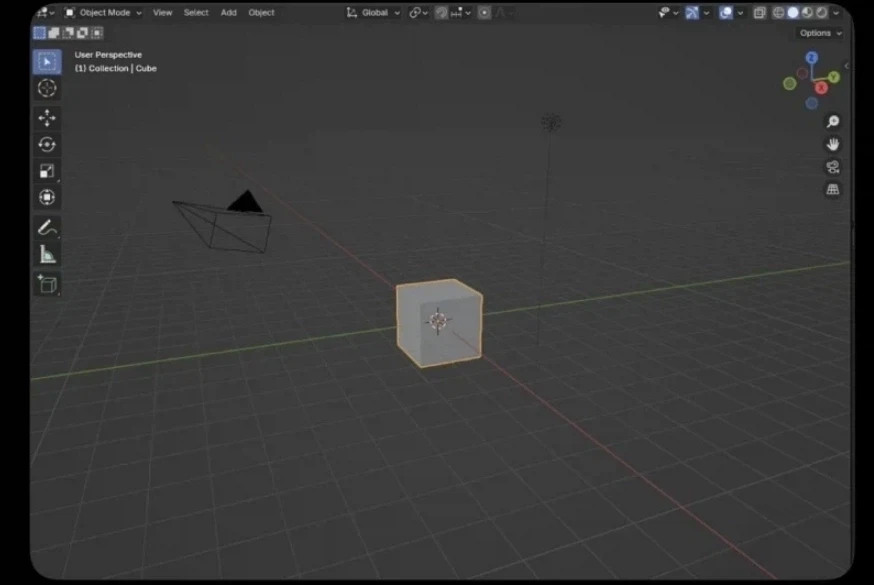Image resolution: width=874 pixels, height=585 pixels.
Task: Click the zoom magnifier navigation icon
Action: [x=833, y=121]
